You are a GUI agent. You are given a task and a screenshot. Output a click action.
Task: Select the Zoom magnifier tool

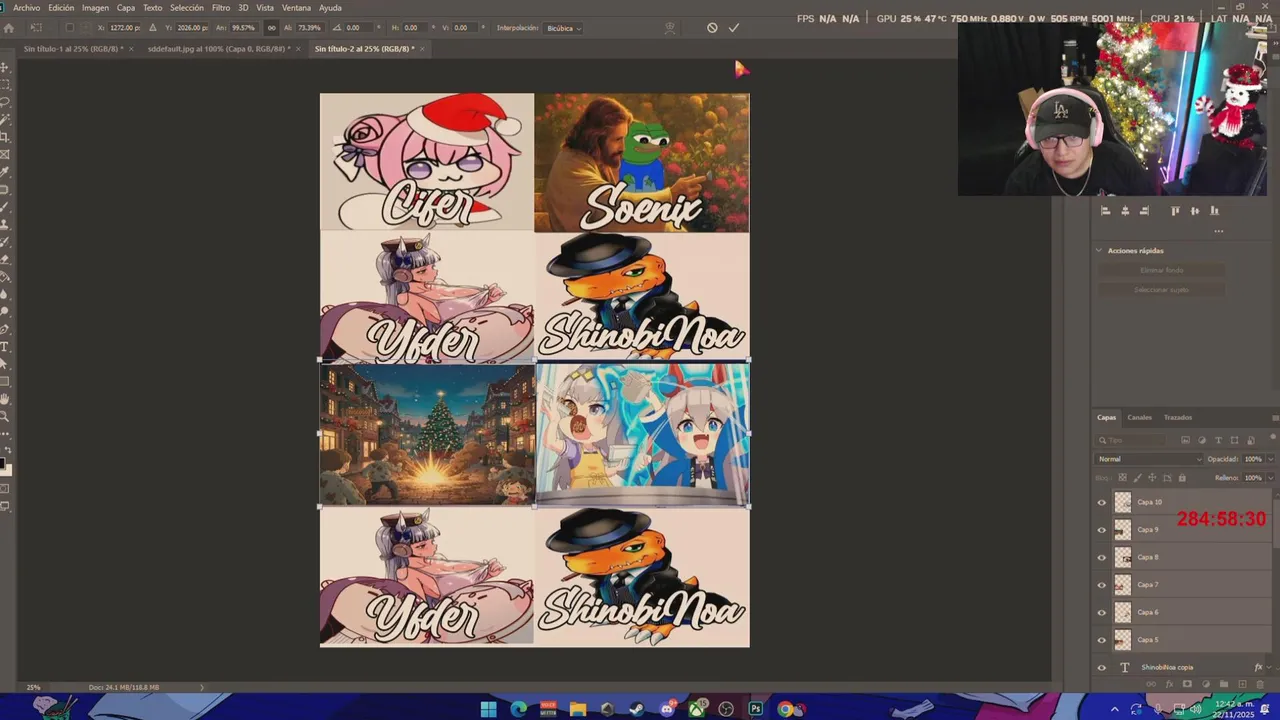coord(6,415)
